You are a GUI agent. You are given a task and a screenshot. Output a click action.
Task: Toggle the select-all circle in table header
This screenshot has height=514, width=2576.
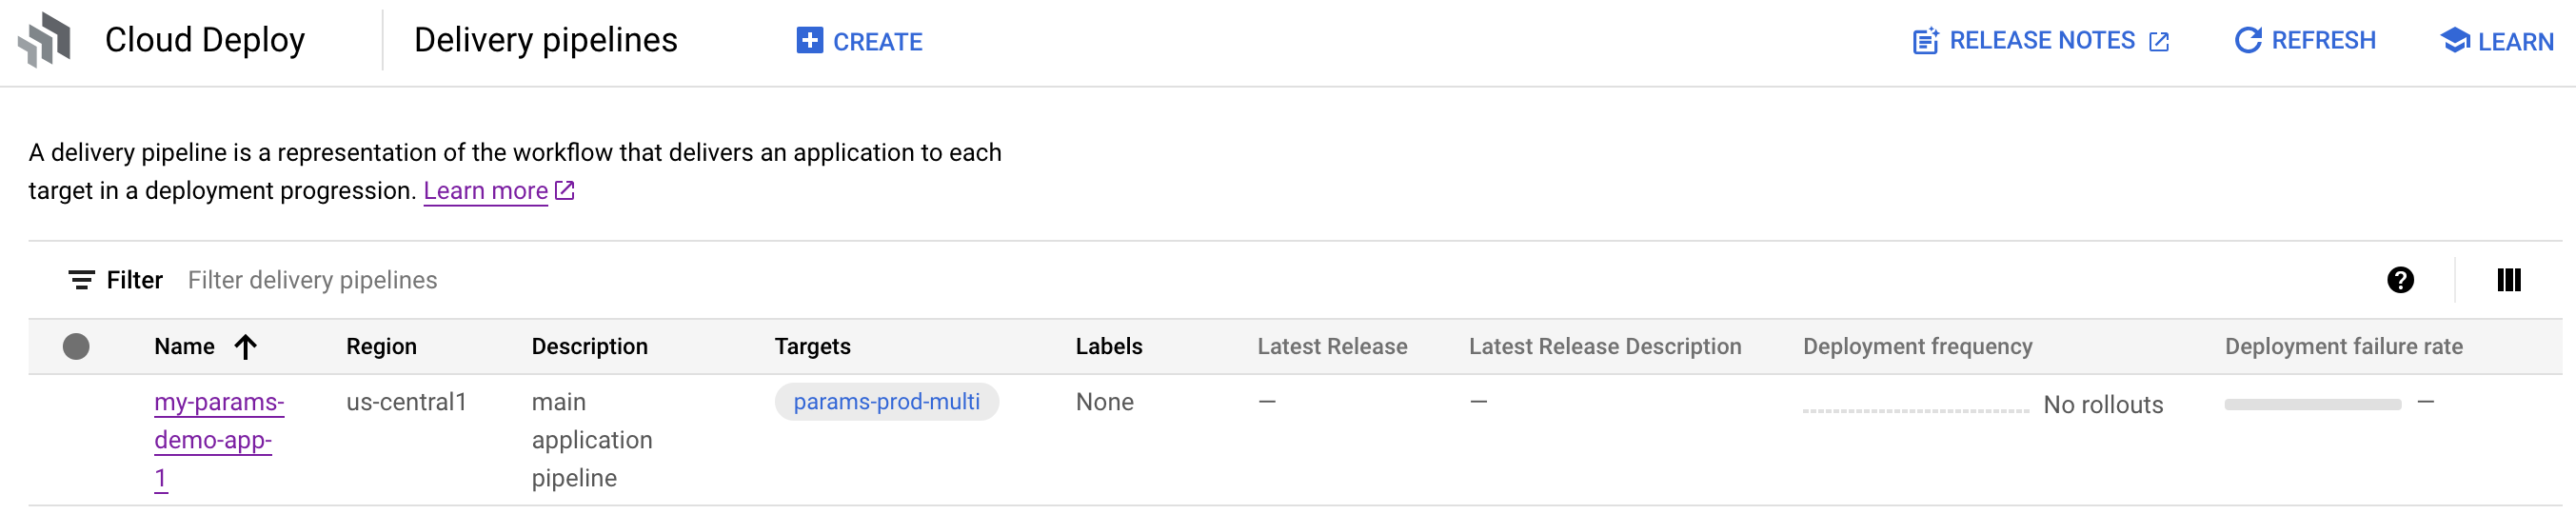coord(76,346)
